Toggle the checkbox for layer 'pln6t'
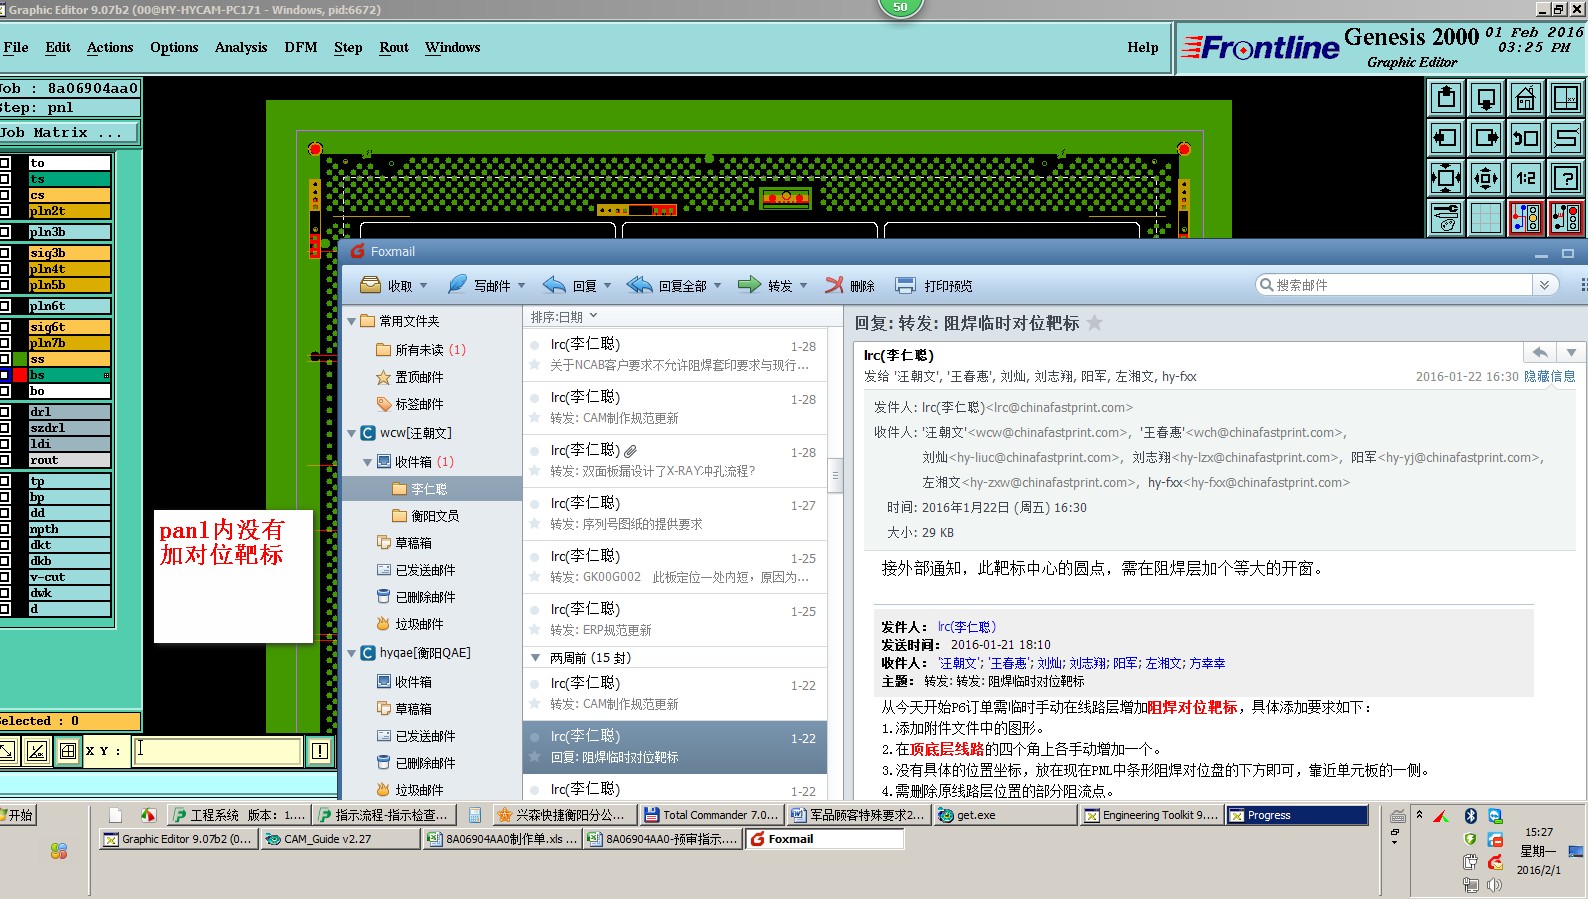This screenshot has height=899, width=1588. pyautogui.click(x=5, y=306)
